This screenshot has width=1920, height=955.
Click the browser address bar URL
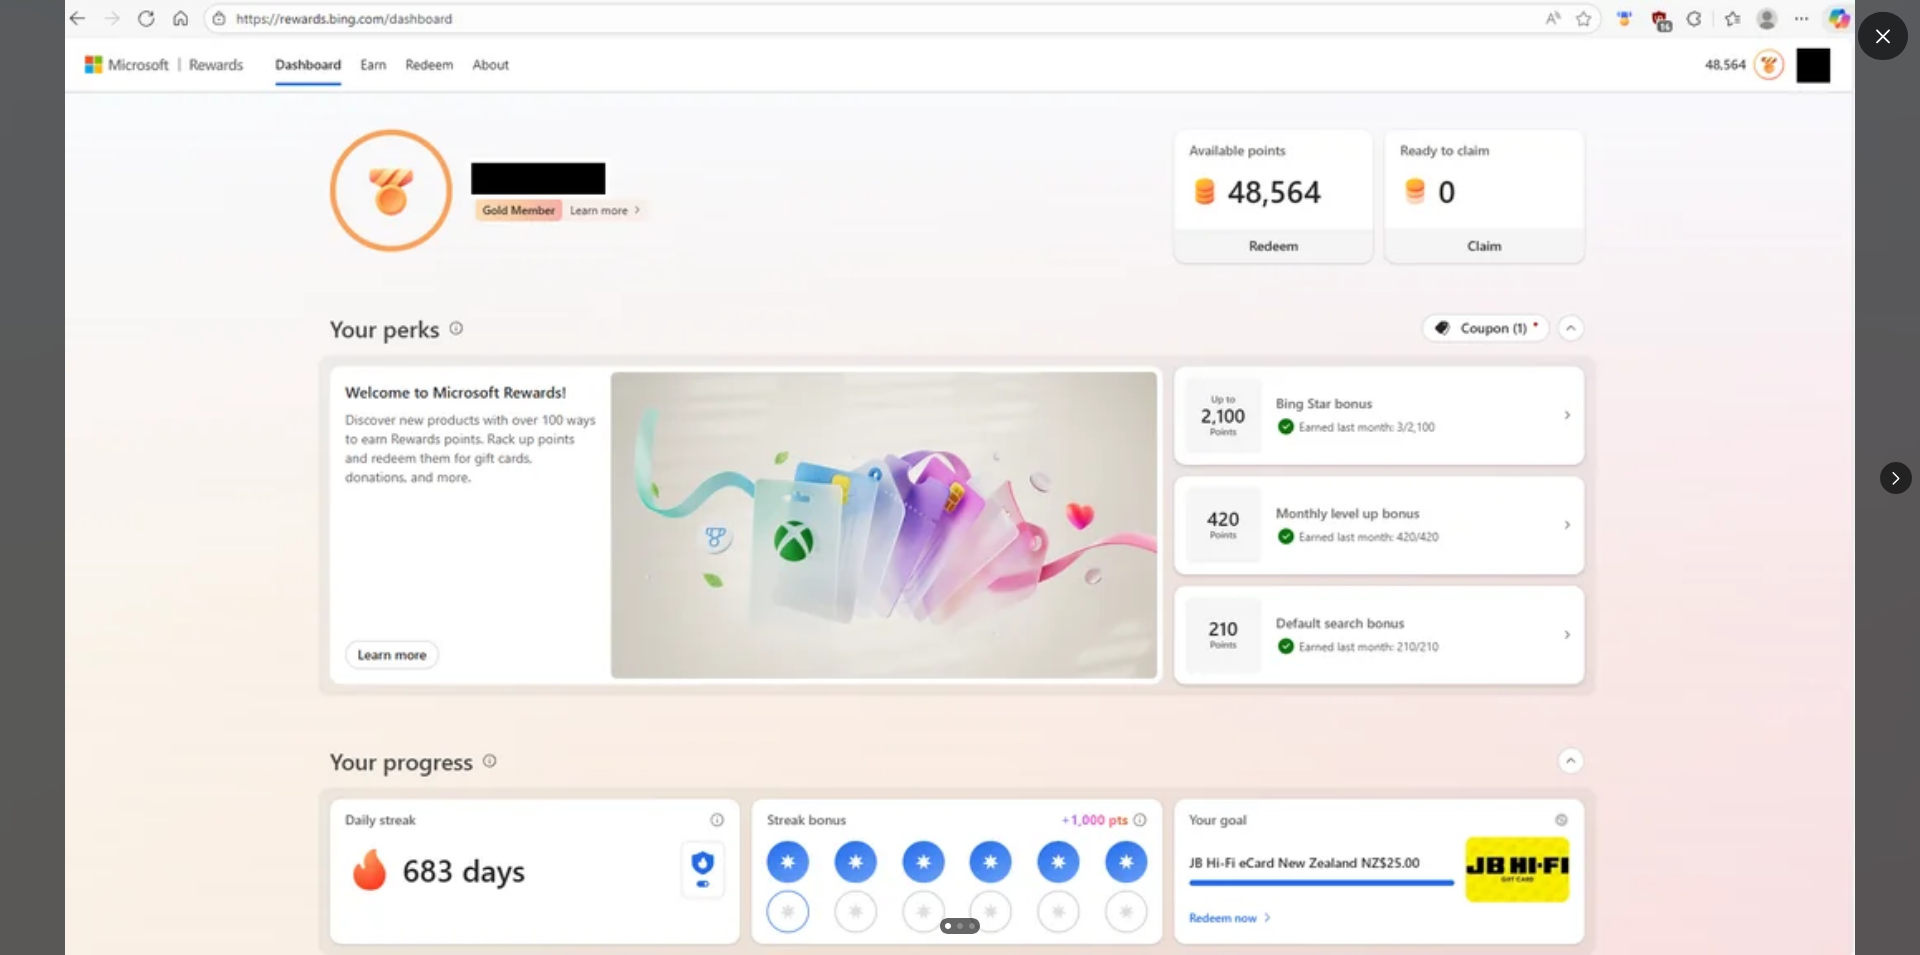[344, 19]
